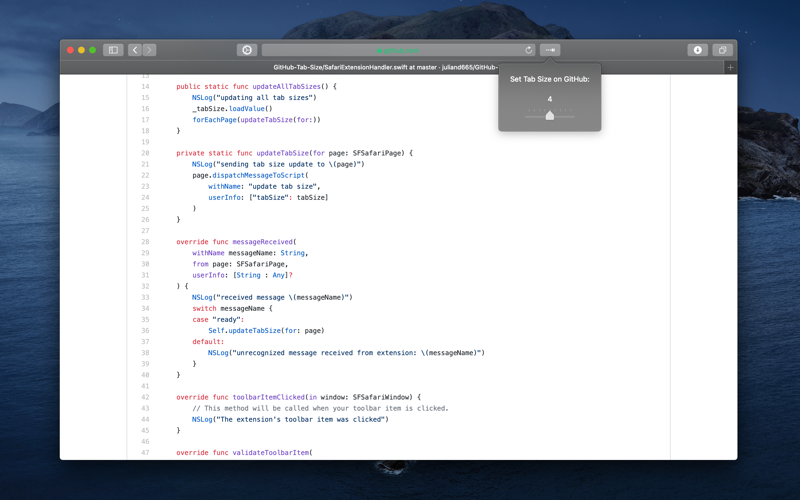Open the circular extension icon left of address bar
The image size is (800, 500).
(x=247, y=50)
